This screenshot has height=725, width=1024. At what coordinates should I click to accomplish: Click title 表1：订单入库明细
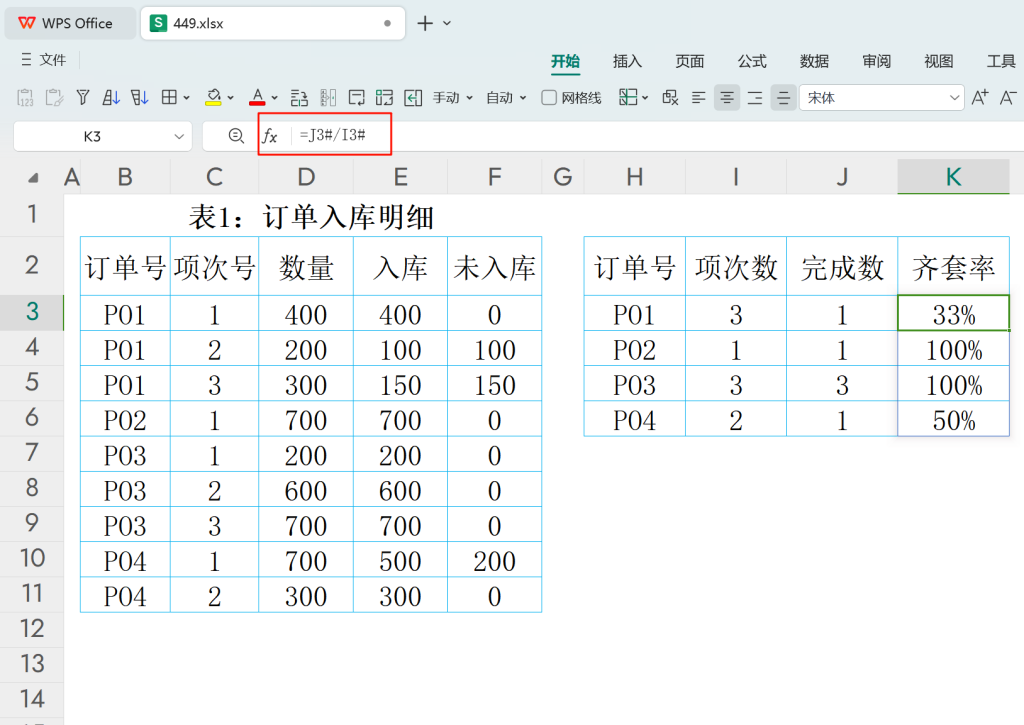tap(312, 217)
